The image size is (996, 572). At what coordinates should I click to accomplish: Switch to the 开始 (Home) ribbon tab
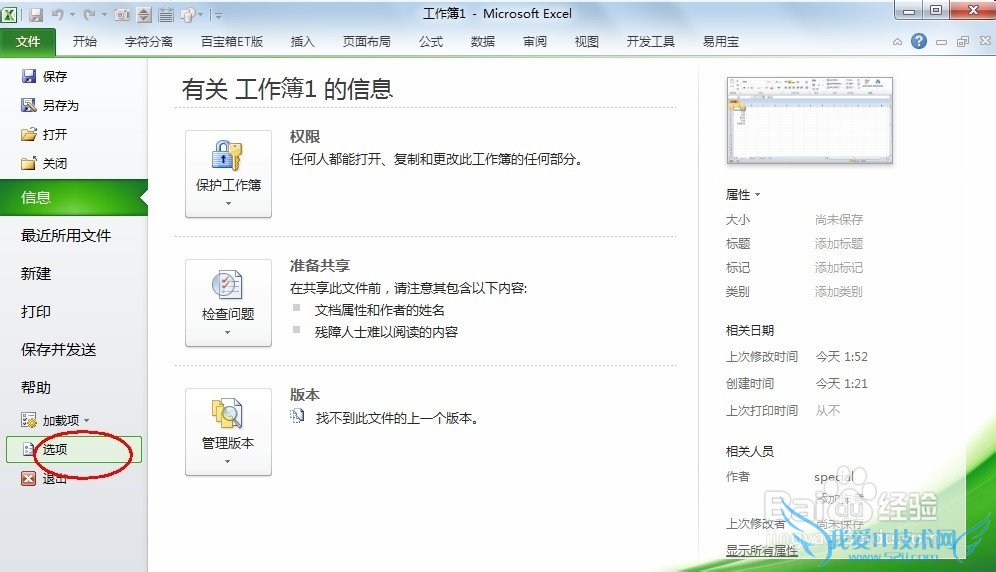[84, 42]
